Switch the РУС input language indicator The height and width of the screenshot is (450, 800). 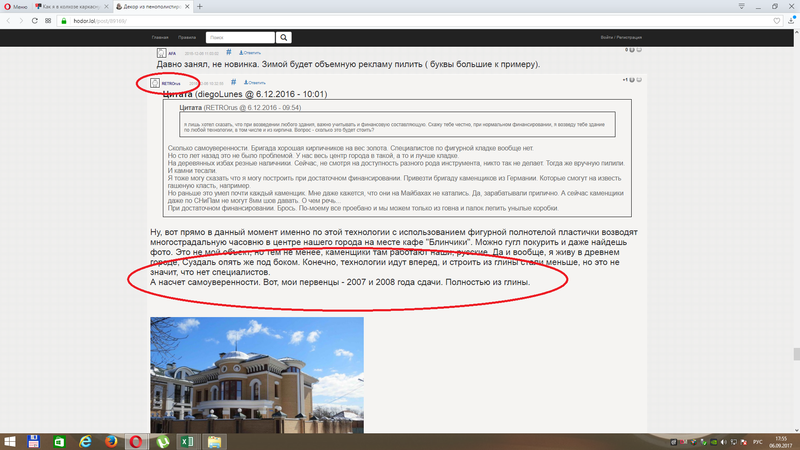758,442
